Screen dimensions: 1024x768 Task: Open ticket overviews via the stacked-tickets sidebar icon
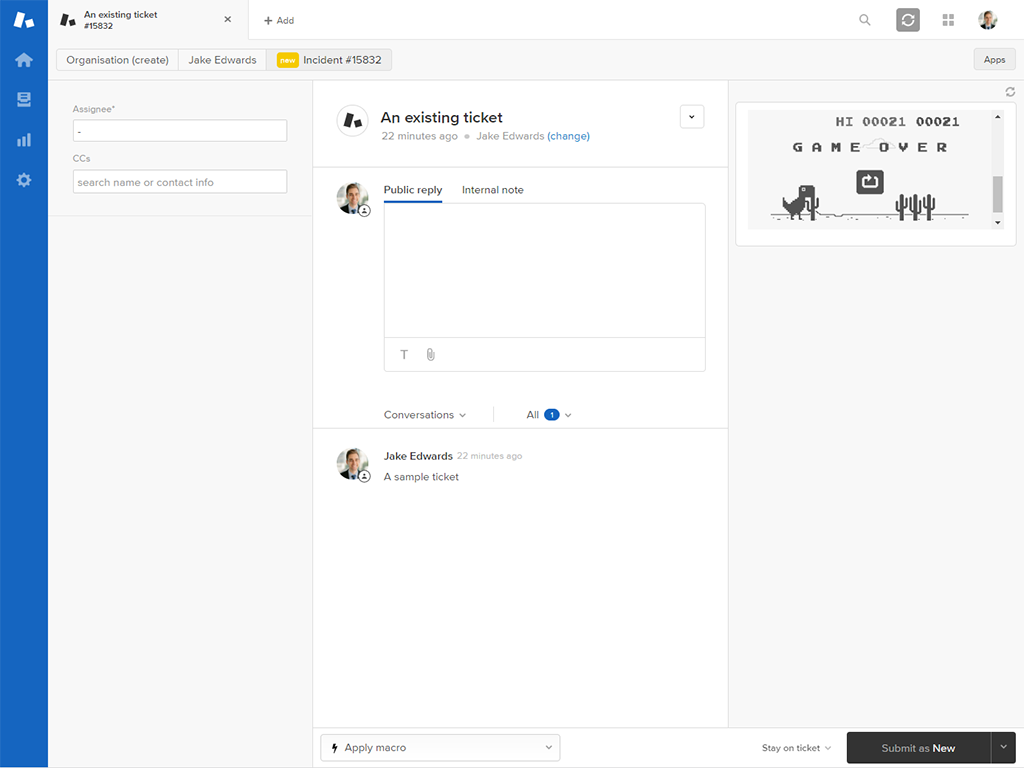(x=23, y=99)
